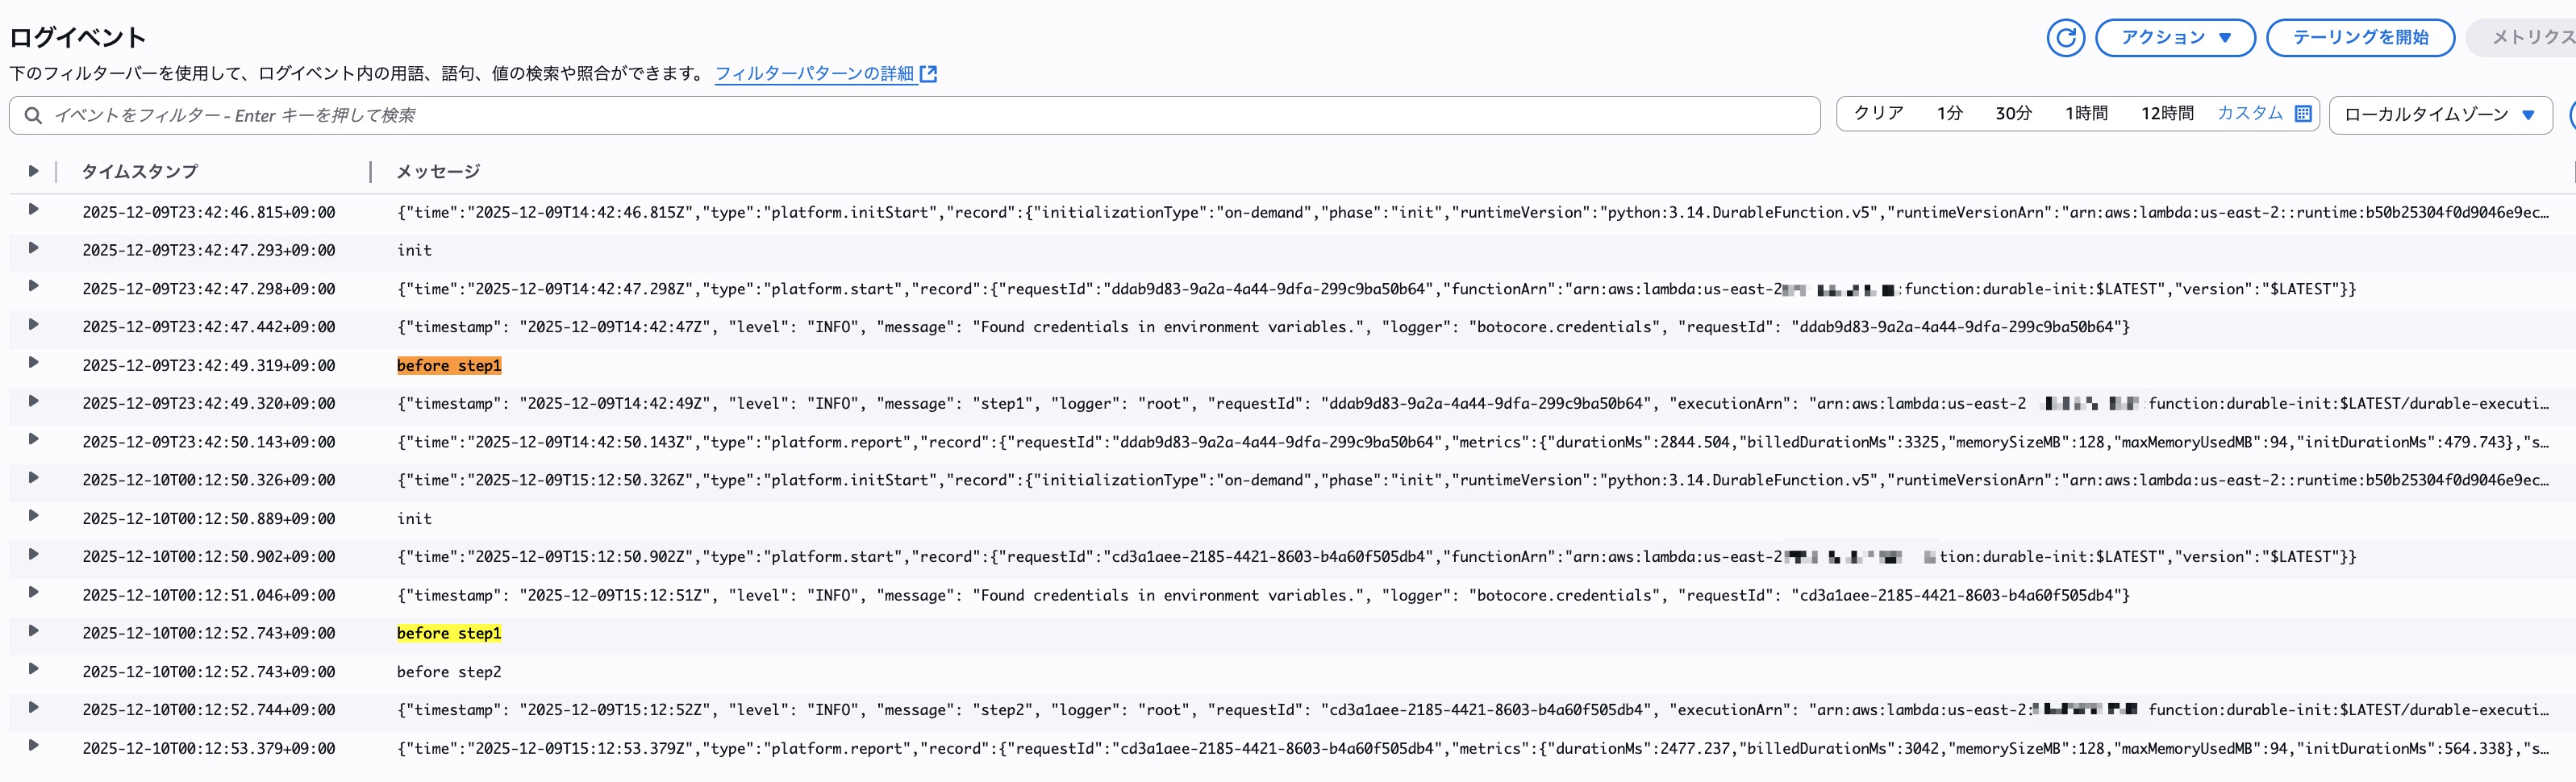Open フィルターパターンの詳細 link
This screenshot has height=782, width=2576.
814,74
